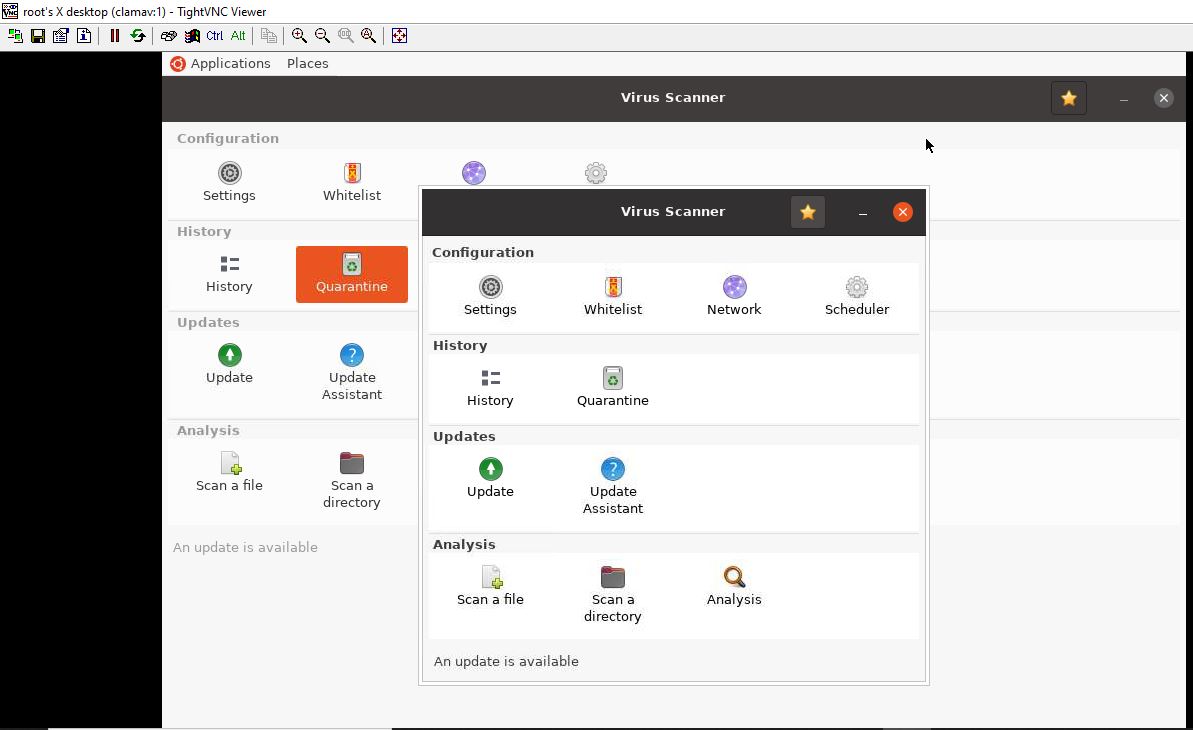The width and height of the screenshot is (1193, 730).
Task: Open Quarantine in the front window
Action: pyautogui.click(x=612, y=387)
